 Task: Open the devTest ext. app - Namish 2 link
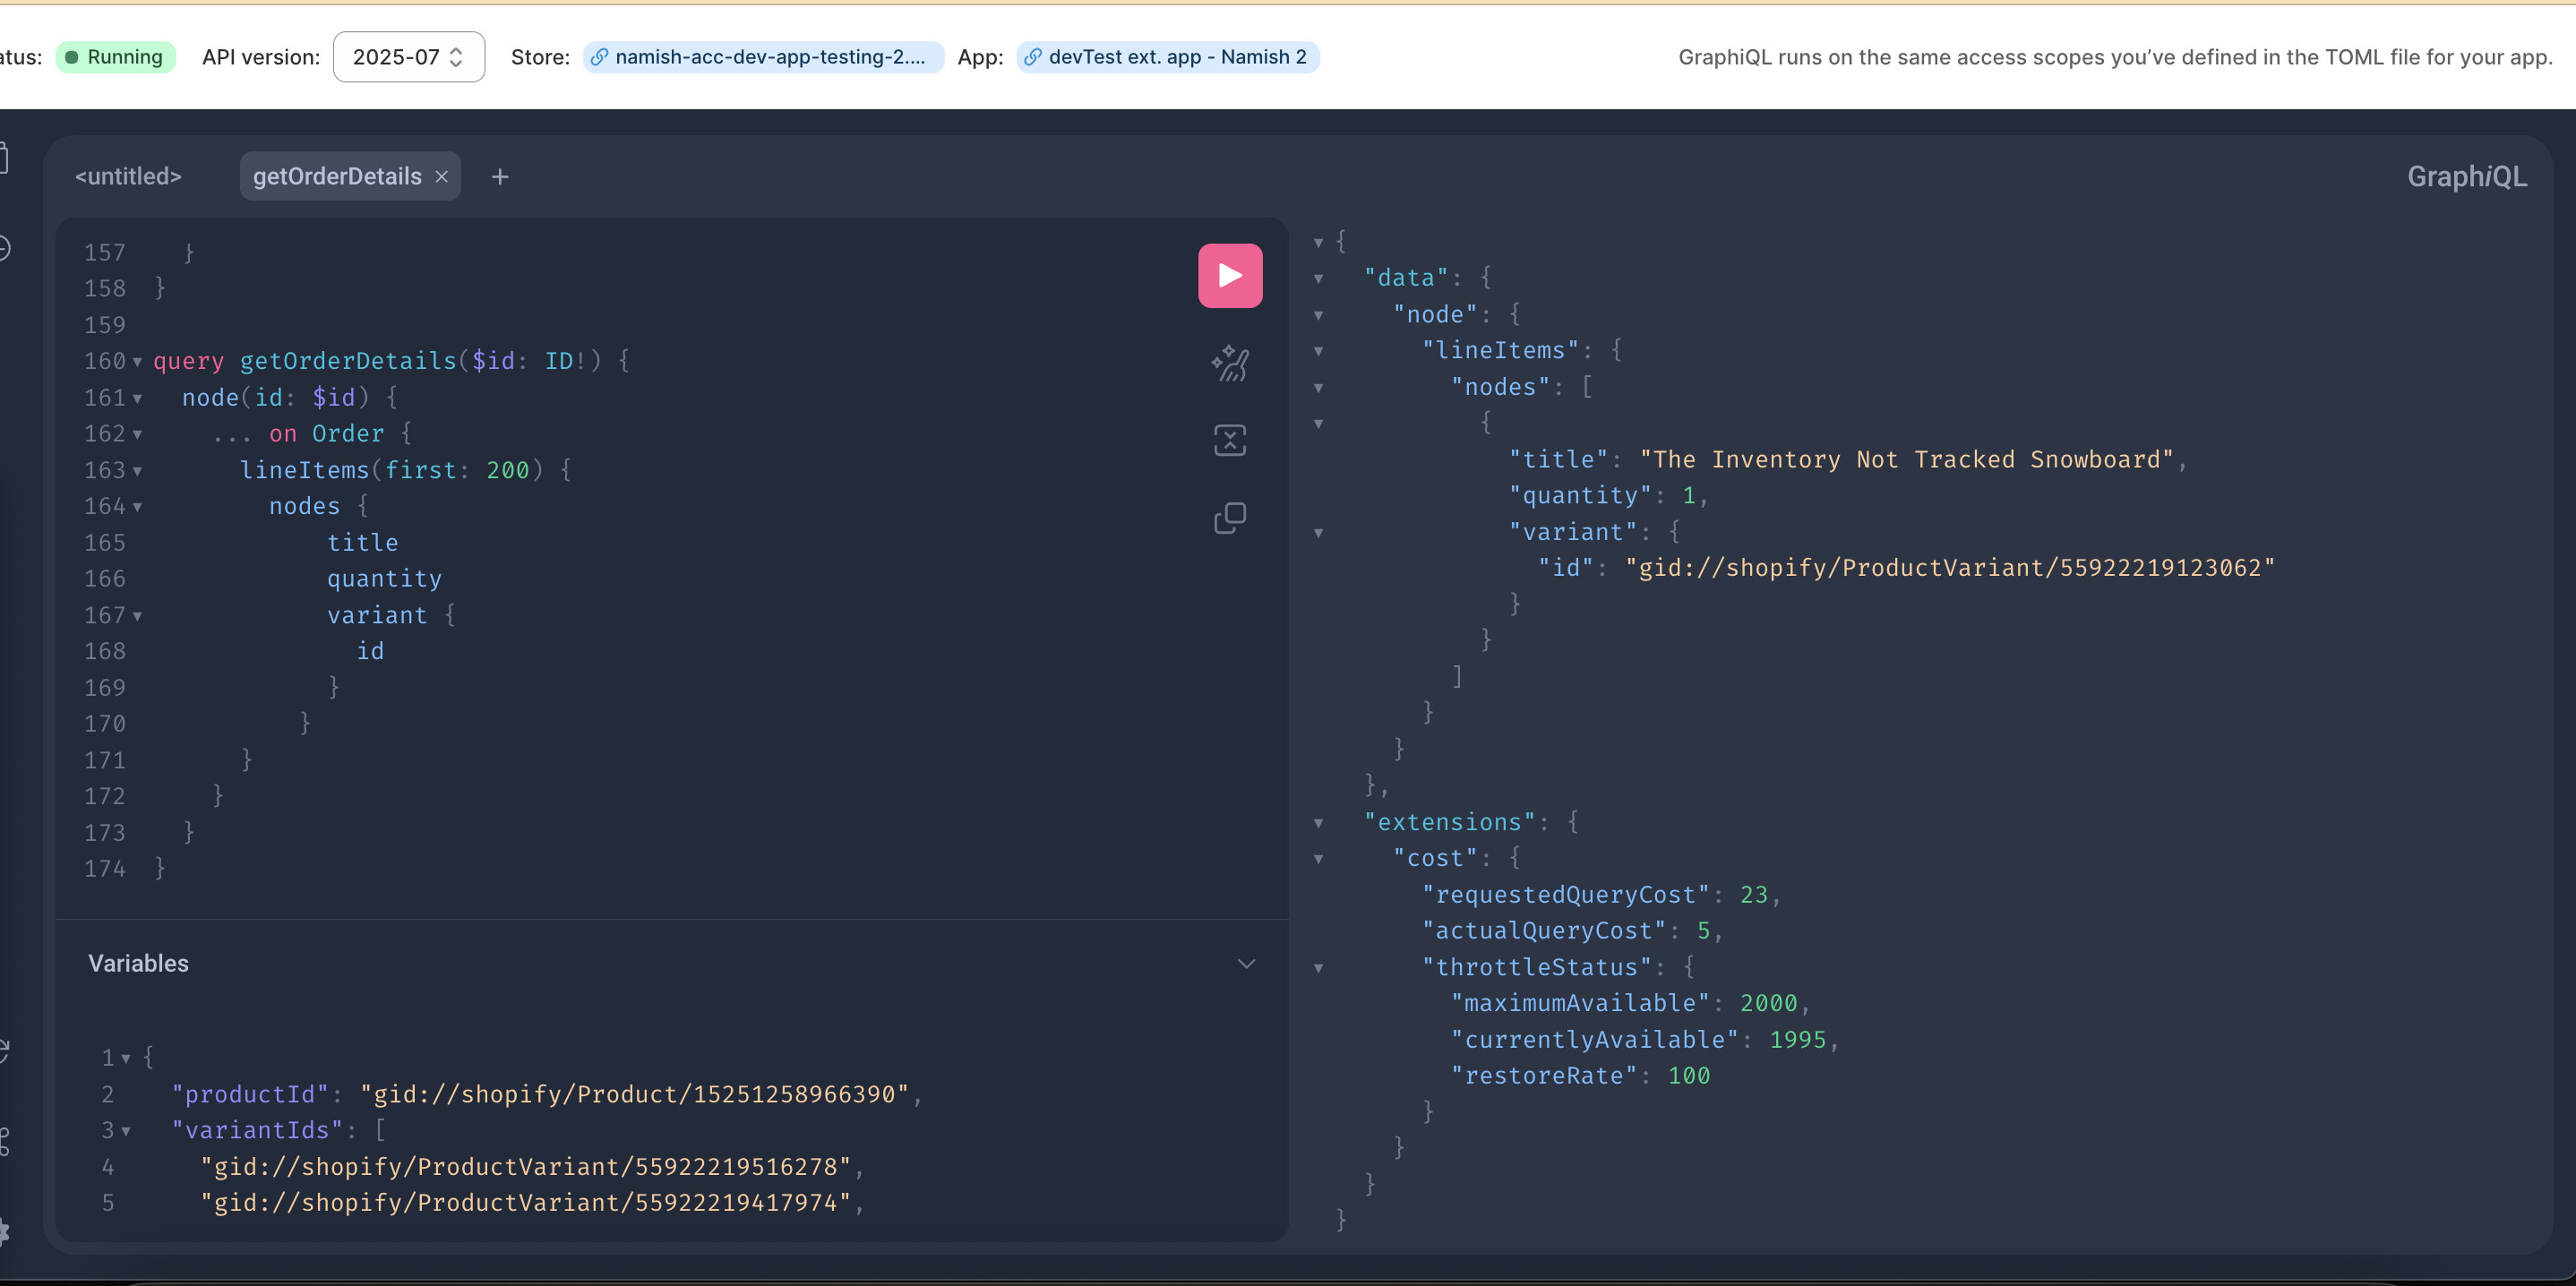click(x=1167, y=57)
